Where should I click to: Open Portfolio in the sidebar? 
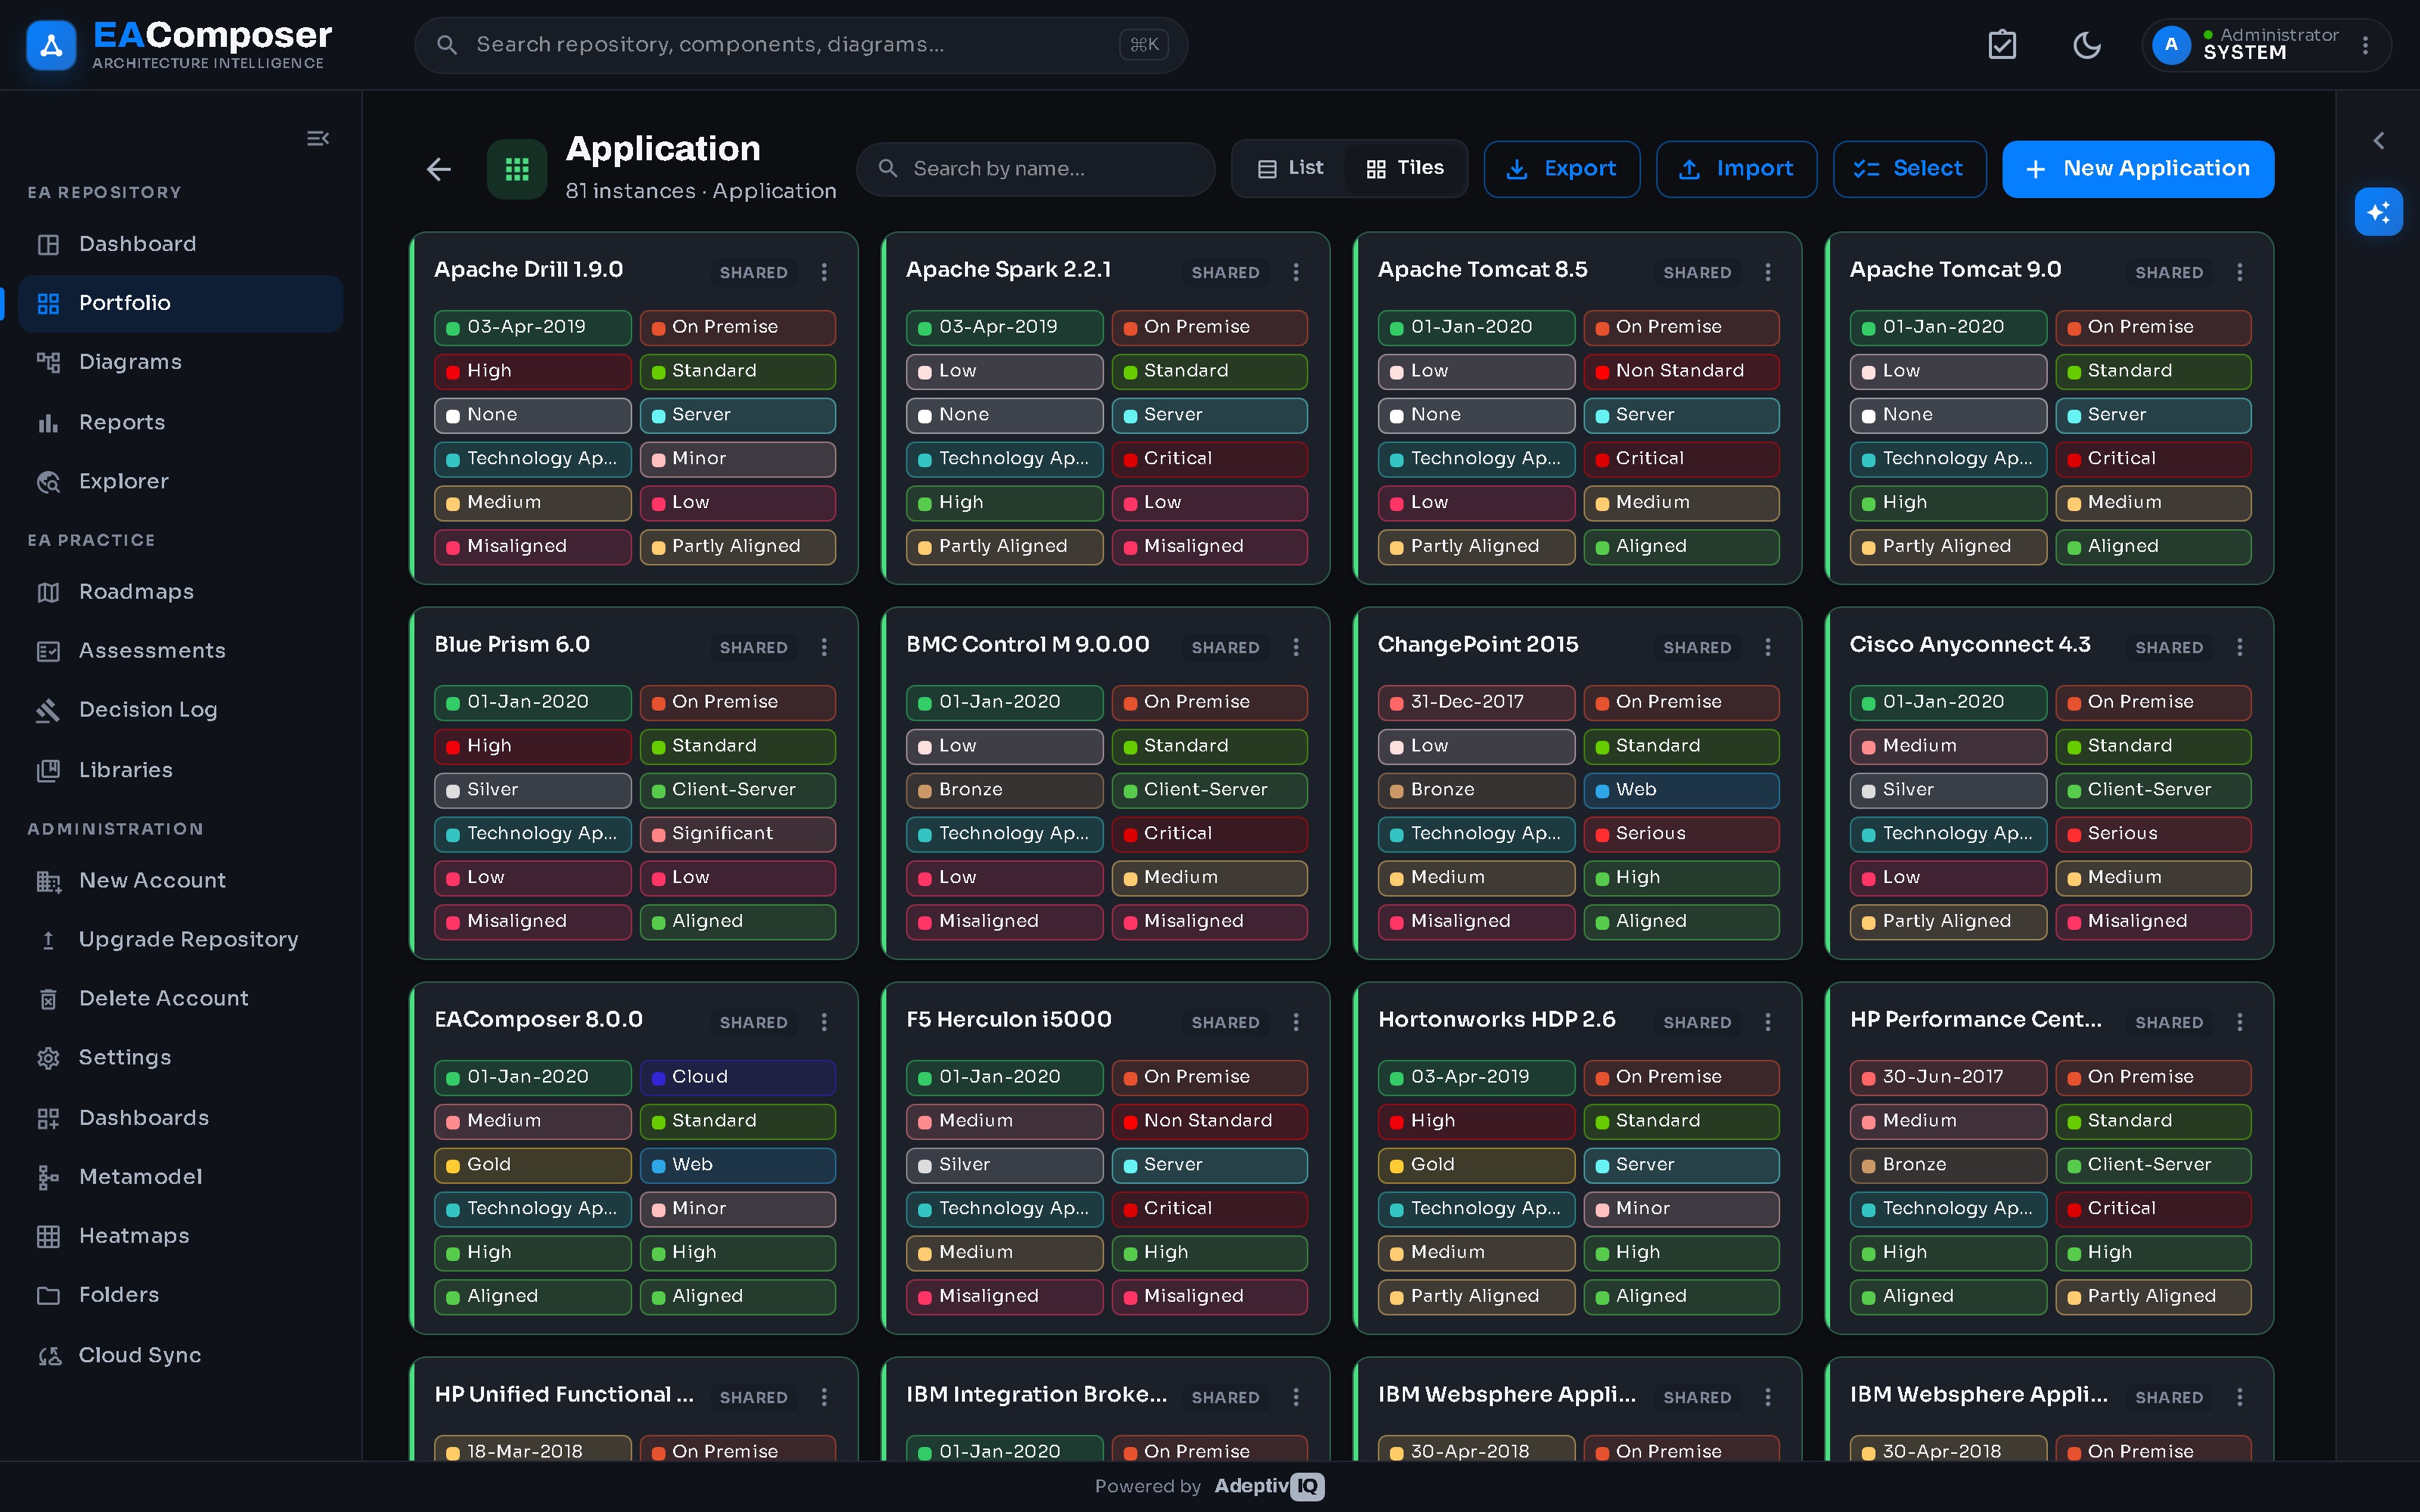(180, 303)
